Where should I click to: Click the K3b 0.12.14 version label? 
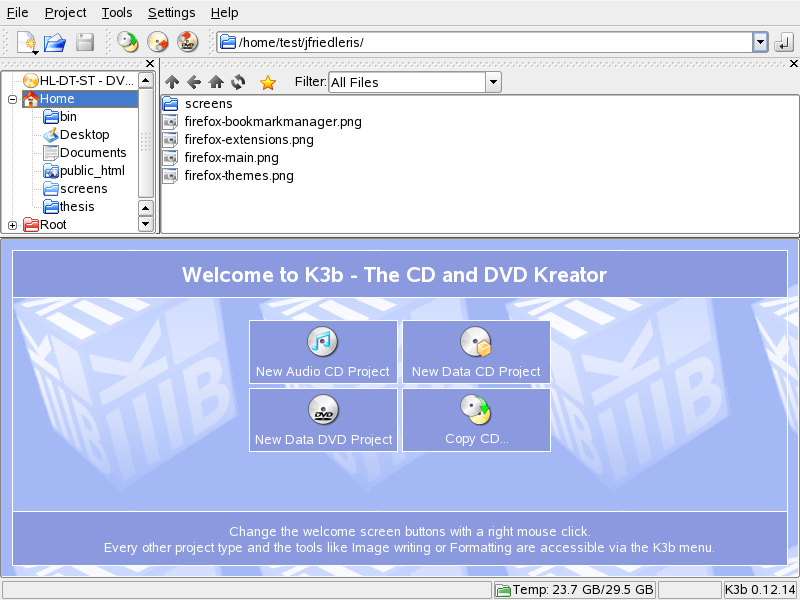(760, 590)
